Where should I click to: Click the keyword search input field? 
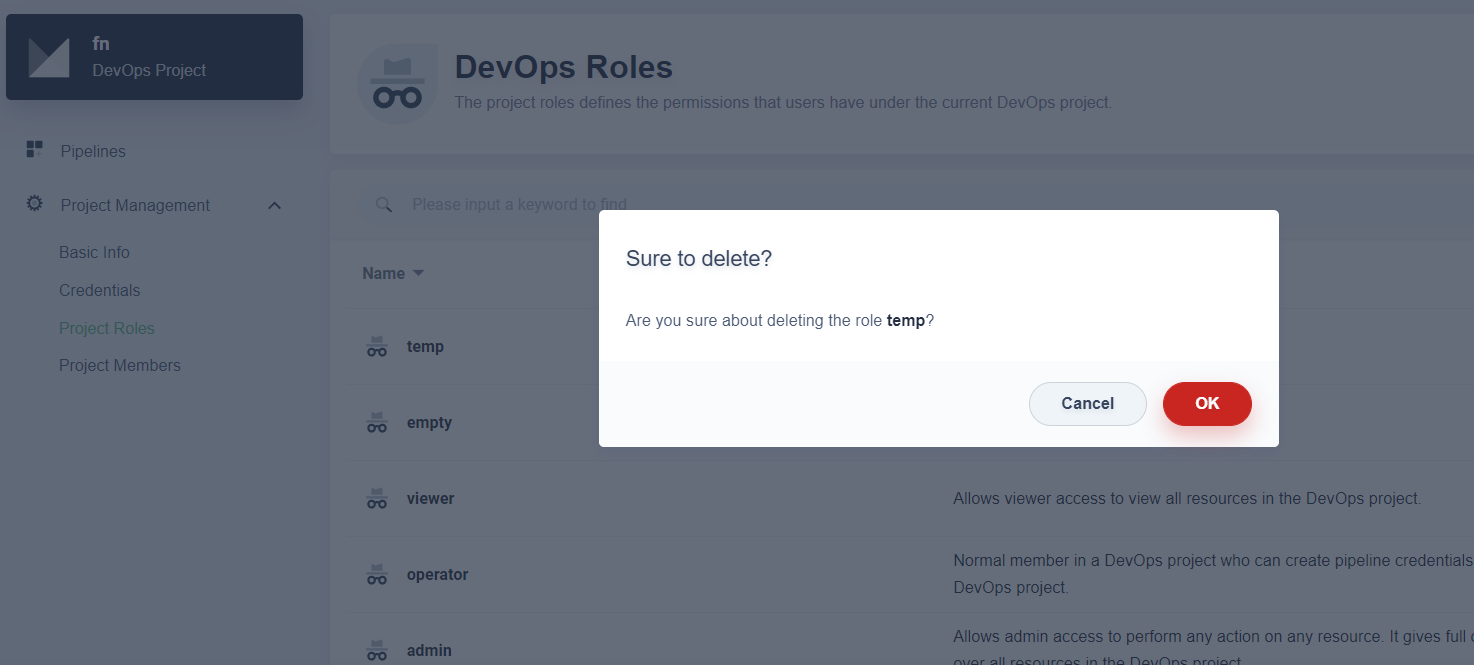point(519,204)
